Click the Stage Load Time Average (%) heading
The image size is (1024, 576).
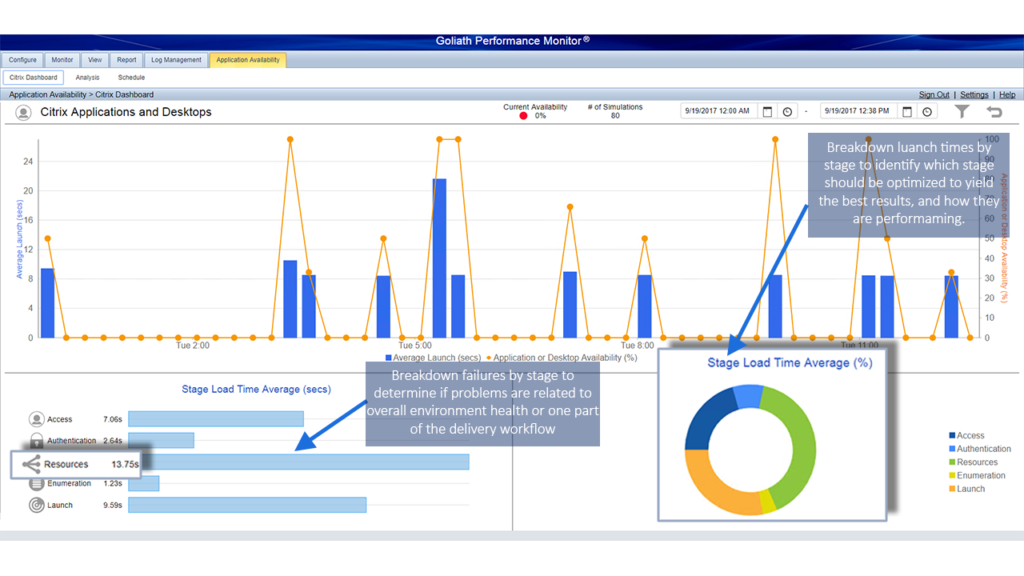[x=790, y=363]
